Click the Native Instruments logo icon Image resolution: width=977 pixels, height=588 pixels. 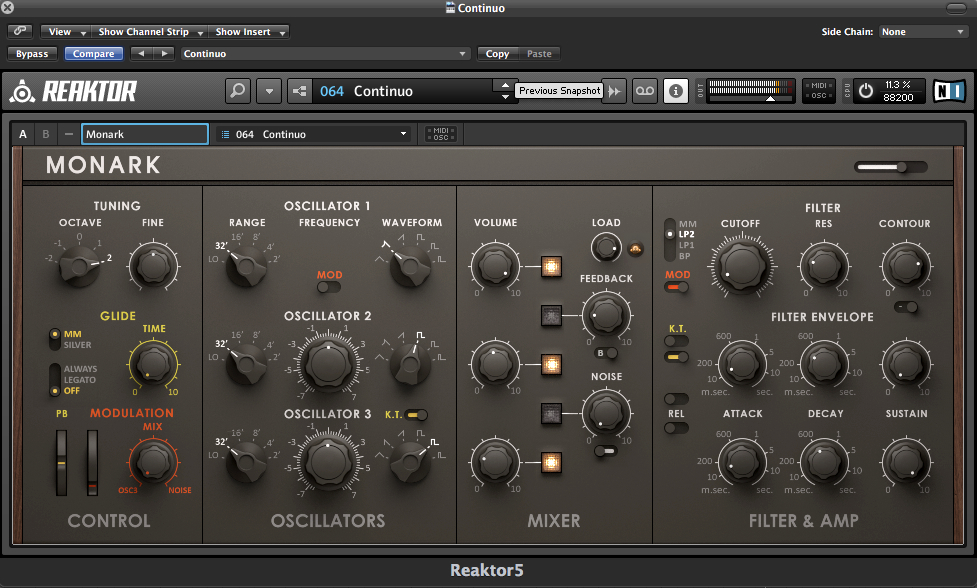(x=948, y=90)
